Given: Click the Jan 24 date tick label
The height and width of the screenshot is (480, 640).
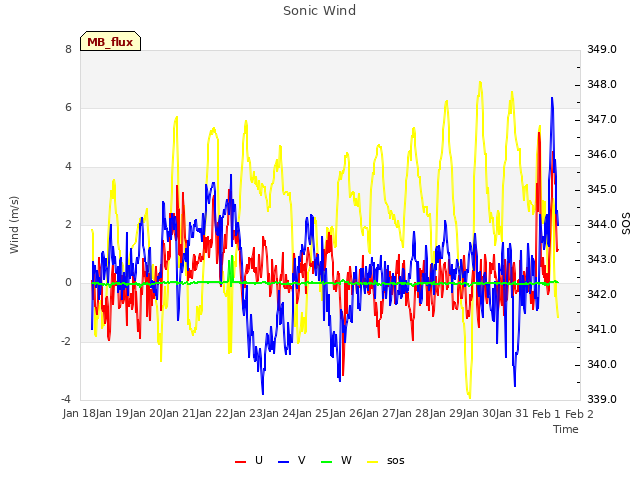Looking at the screenshot, I should pyautogui.click(x=279, y=414).
